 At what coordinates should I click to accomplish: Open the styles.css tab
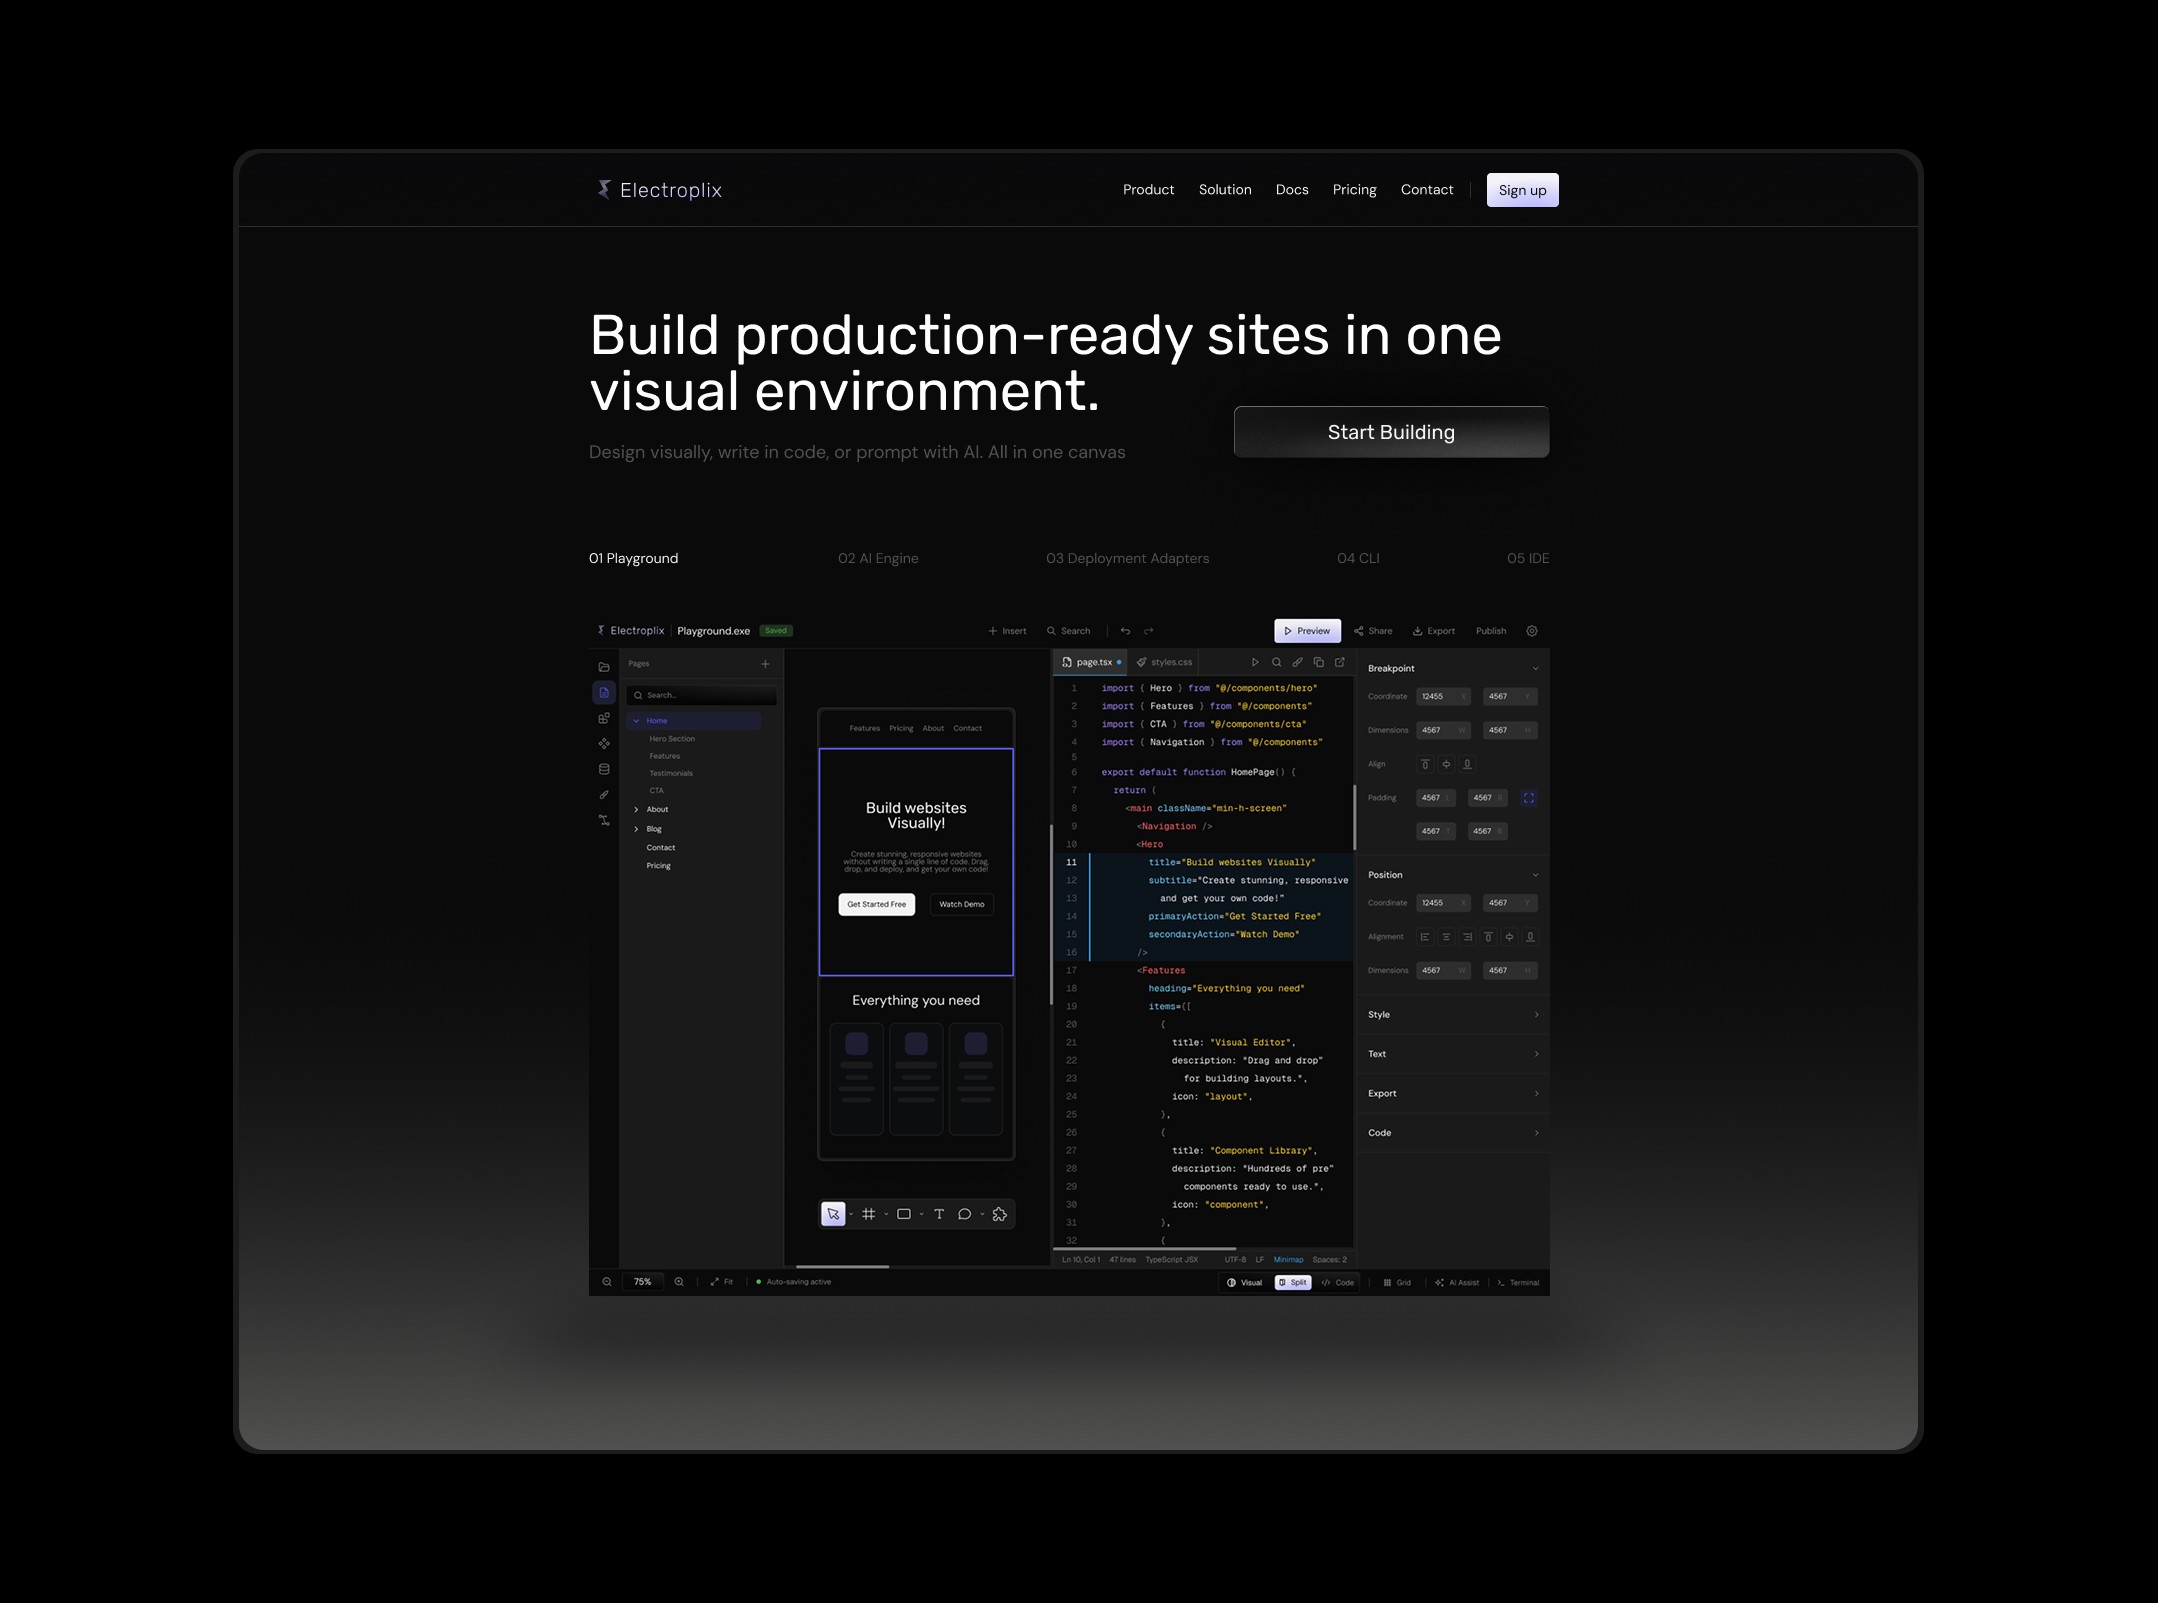point(1164,662)
